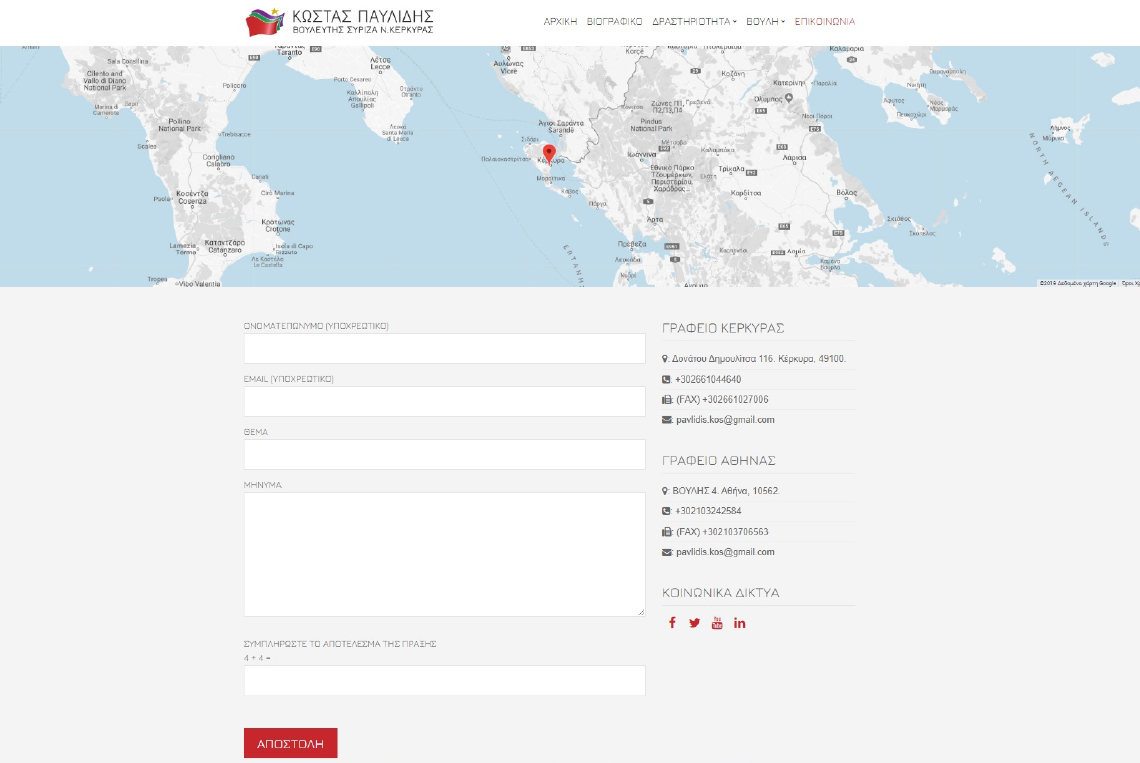Image resolution: width=1140 pixels, height=763 pixels.
Task: Click the Corfu fax number +302661027006
Action: [x=735, y=399]
